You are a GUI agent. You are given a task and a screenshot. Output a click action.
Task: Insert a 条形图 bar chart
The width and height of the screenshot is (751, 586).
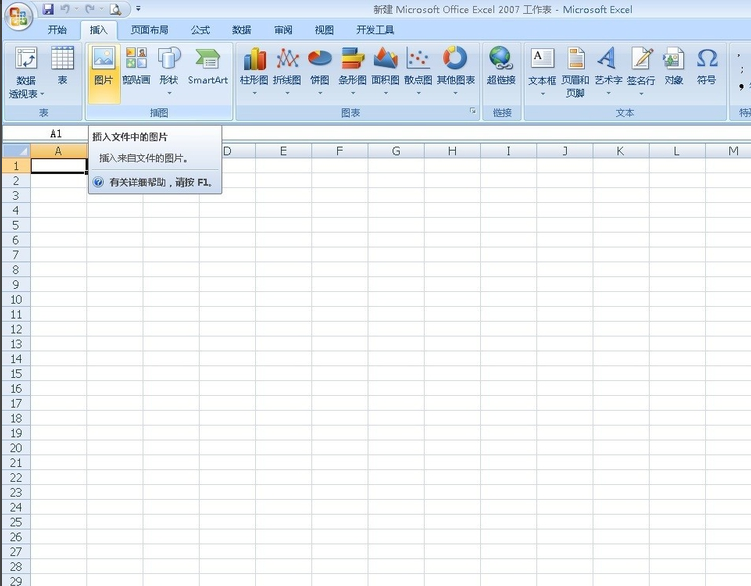click(x=353, y=71)
